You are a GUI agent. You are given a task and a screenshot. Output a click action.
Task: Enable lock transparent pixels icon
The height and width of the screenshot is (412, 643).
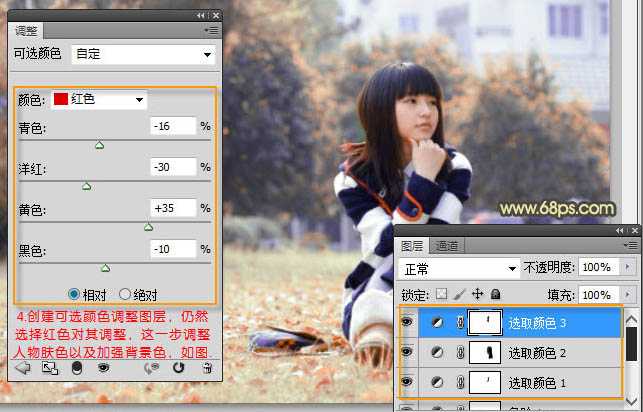point(441,294)
